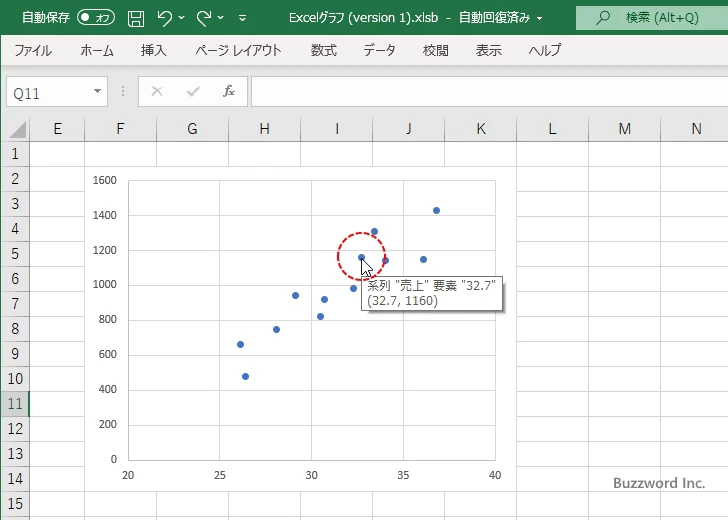Select row 11 header
The height and width of the screenshot is (520, 728).
[x=15, y=403]
